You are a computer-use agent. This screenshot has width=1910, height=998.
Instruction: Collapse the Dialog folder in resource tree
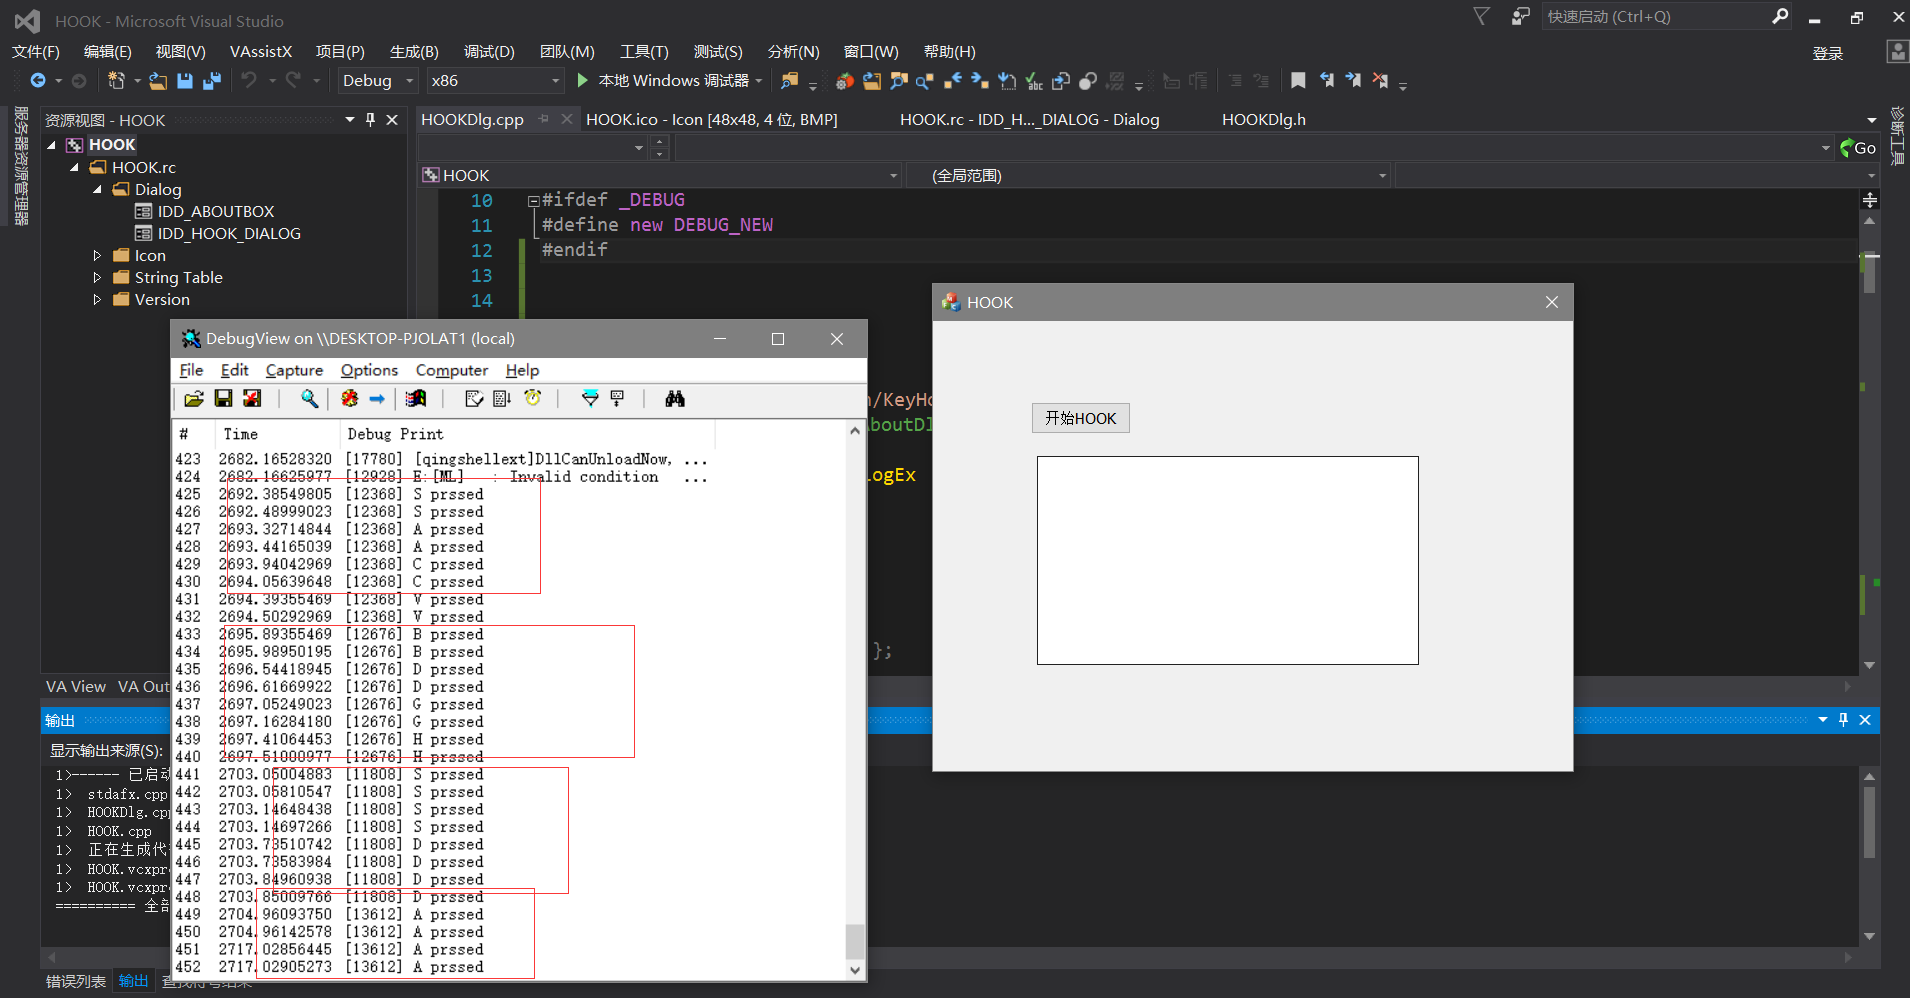(97, 190)
